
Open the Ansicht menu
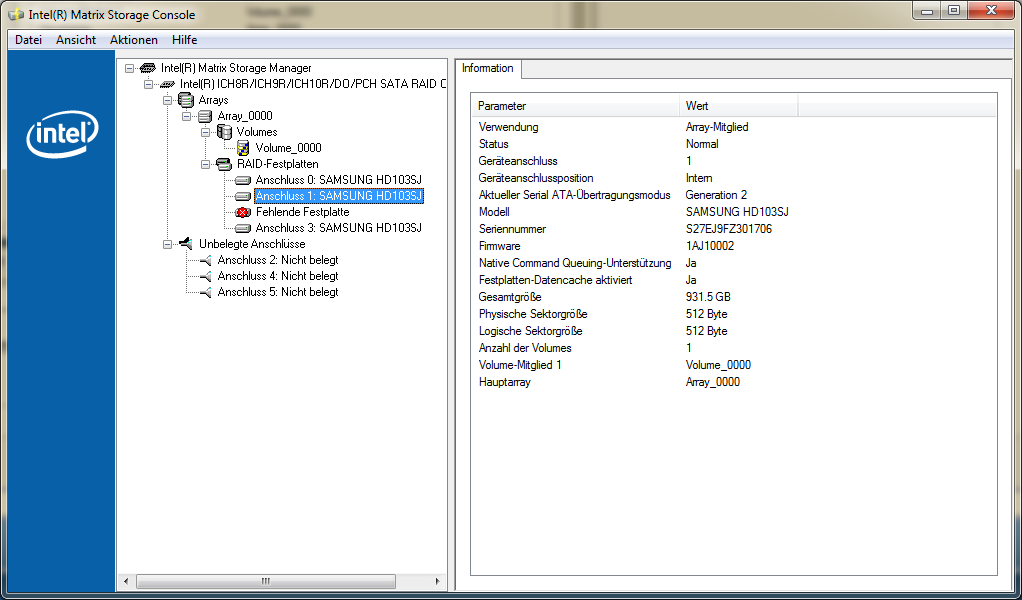(76, 40)
